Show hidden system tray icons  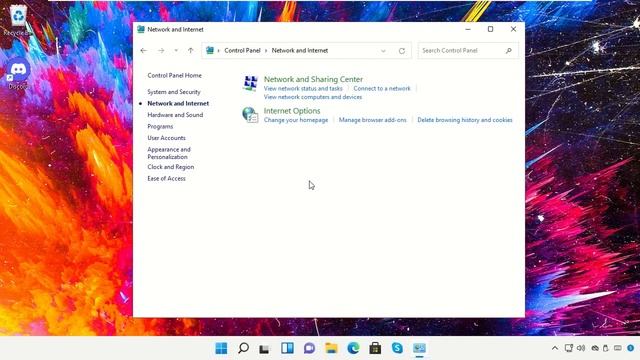pyautogui.click(x=555, y=348)
